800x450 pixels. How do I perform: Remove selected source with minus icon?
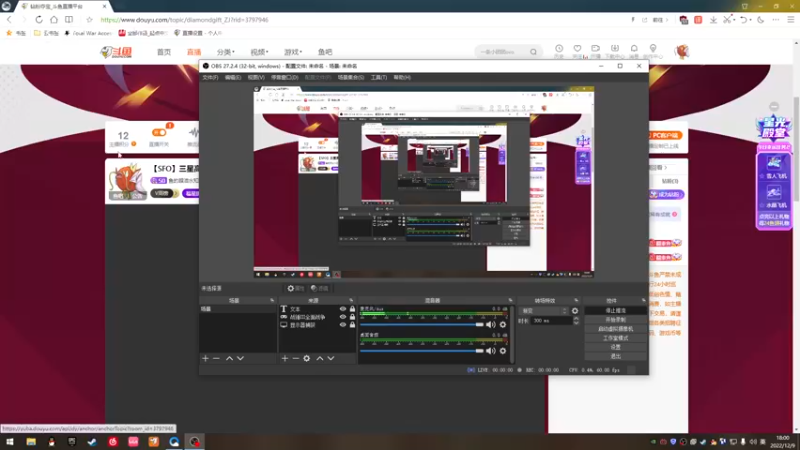point(295,359)
